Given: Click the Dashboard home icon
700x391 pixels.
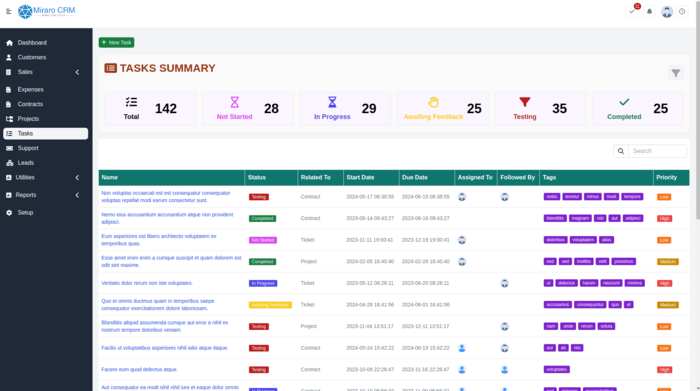Looking at the screenshot, I should [9, 43].
